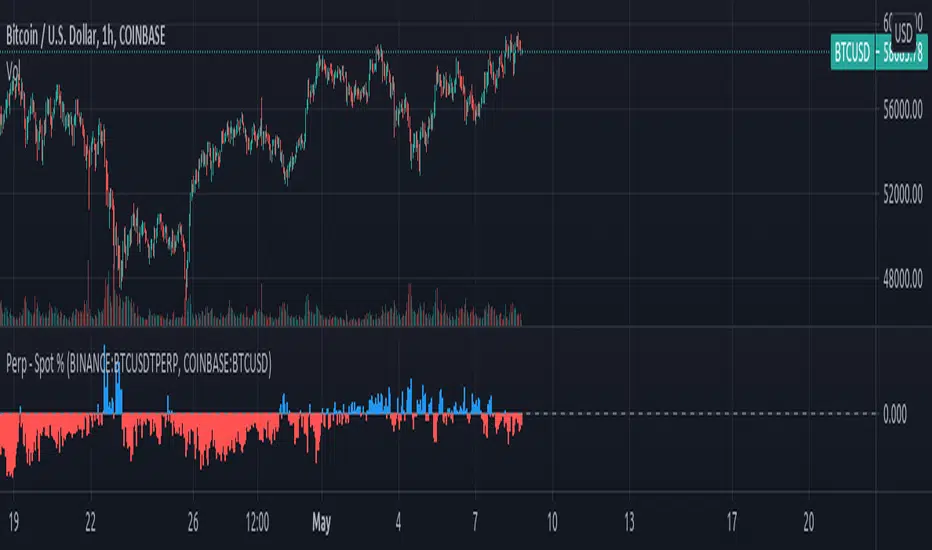Click the 26 date on the time axis
Viewport: 932px width, 550px height.
[193, 520]
